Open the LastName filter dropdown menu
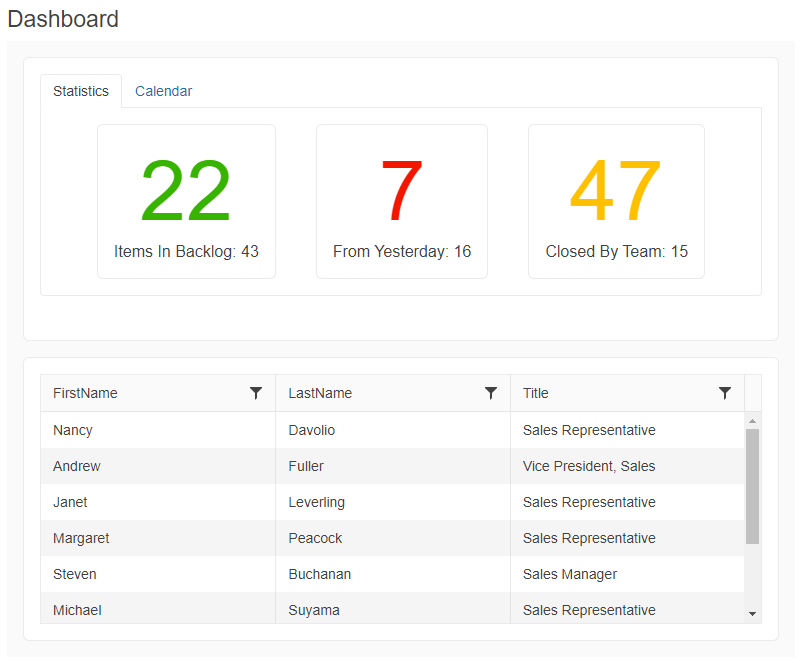Screen dimensions: 802x663 (x=491, y=393)
